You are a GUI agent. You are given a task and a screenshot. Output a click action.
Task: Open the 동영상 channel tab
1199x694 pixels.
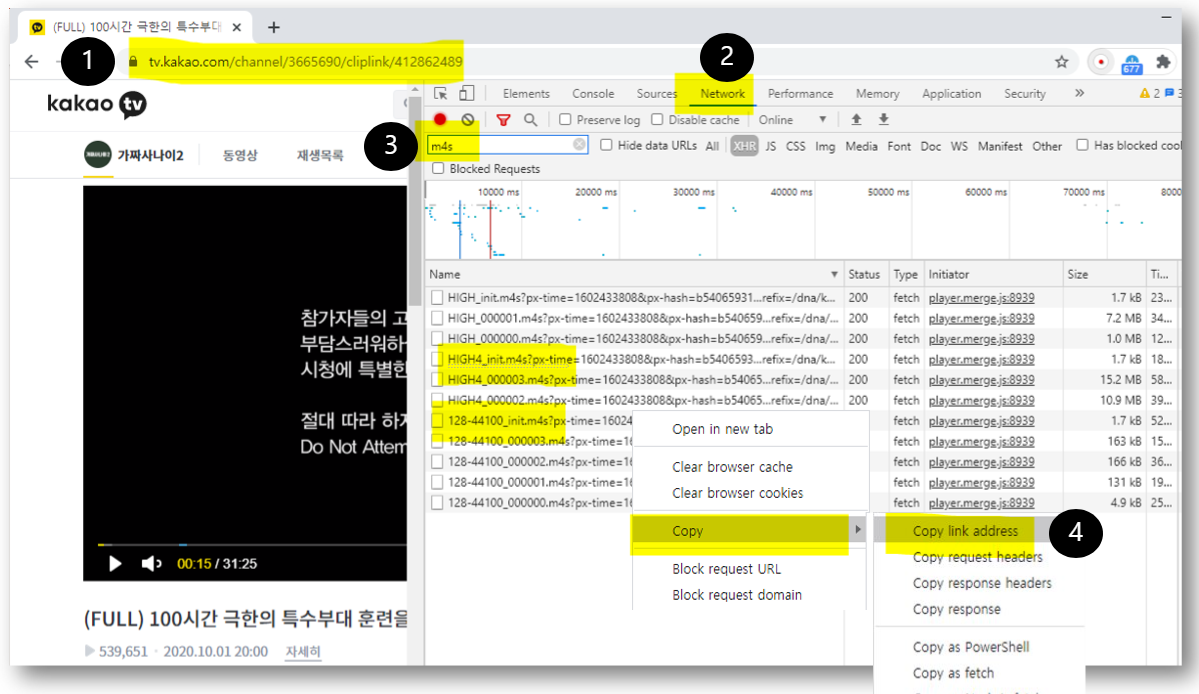tap(240, 155)
